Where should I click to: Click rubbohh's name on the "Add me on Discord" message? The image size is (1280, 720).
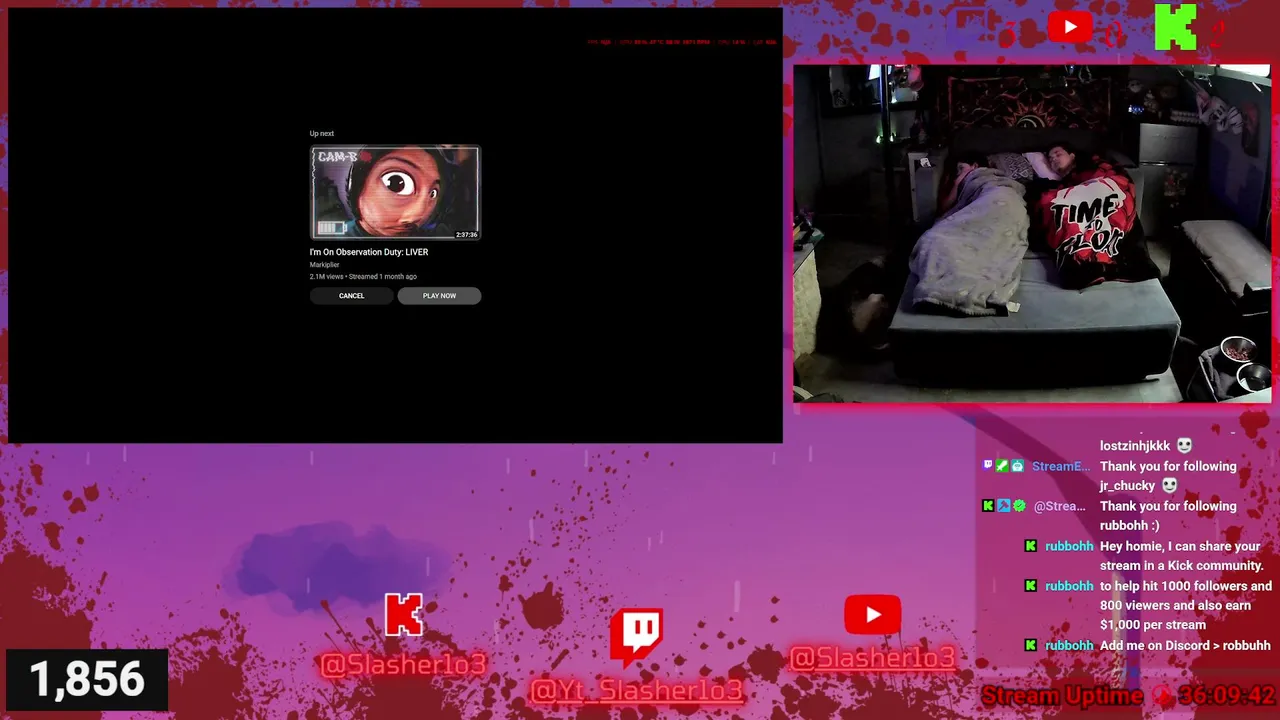pos(1069,646)
